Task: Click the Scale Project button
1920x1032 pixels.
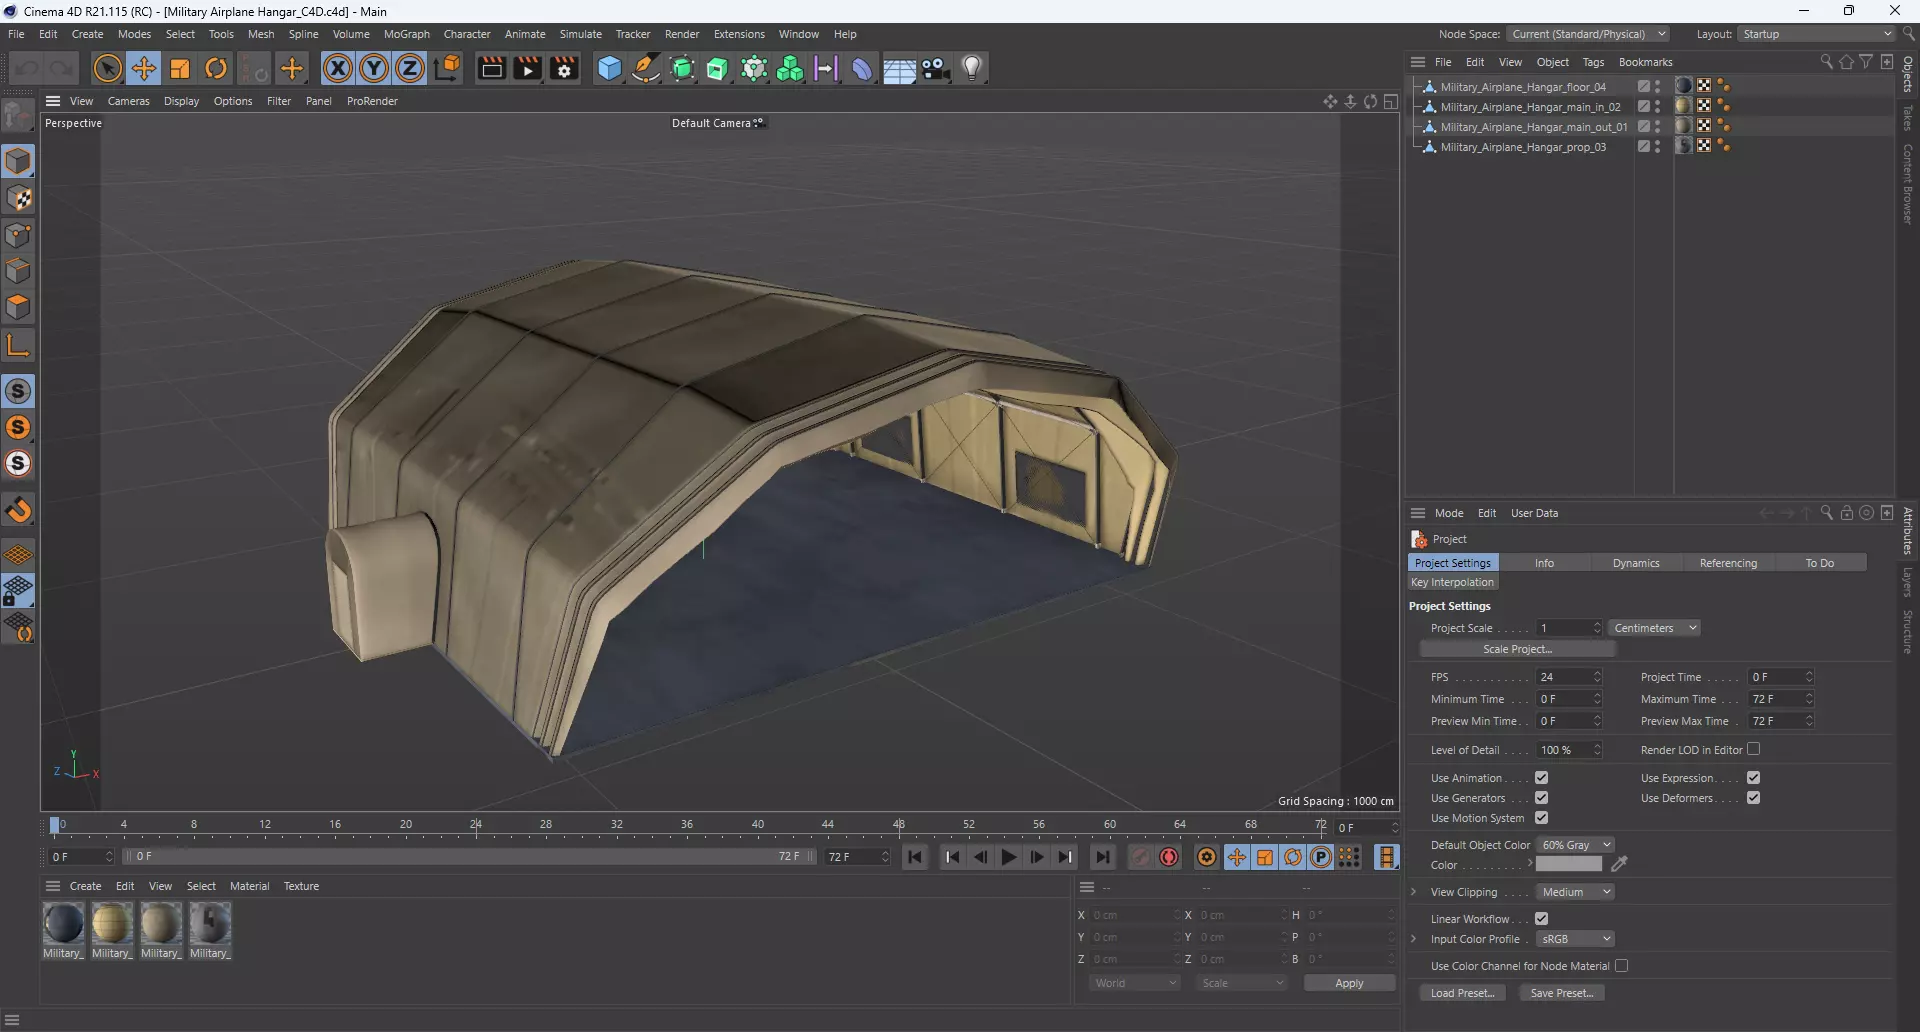Action: pyautogui.click(x=1517, y=649)
